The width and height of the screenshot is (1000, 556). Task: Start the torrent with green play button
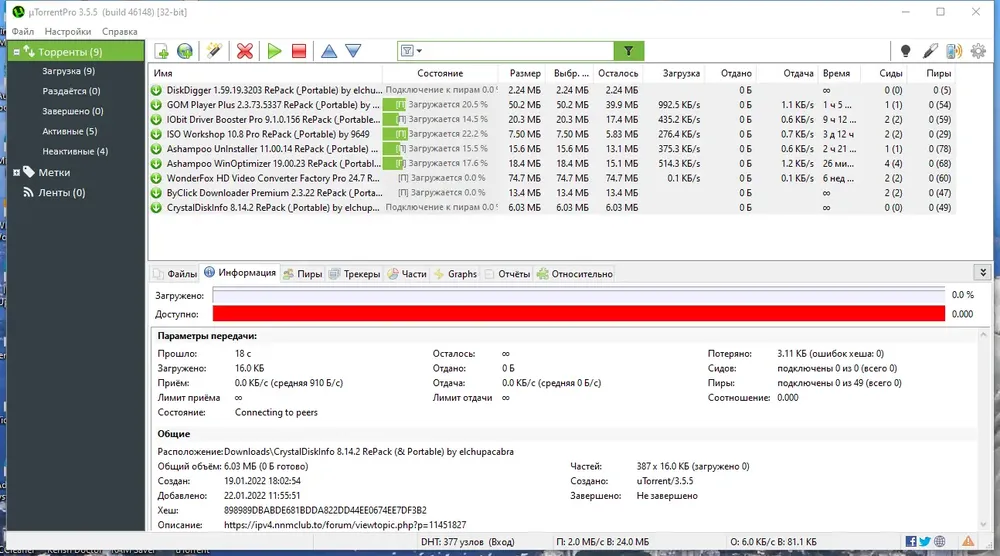(274, 51)
